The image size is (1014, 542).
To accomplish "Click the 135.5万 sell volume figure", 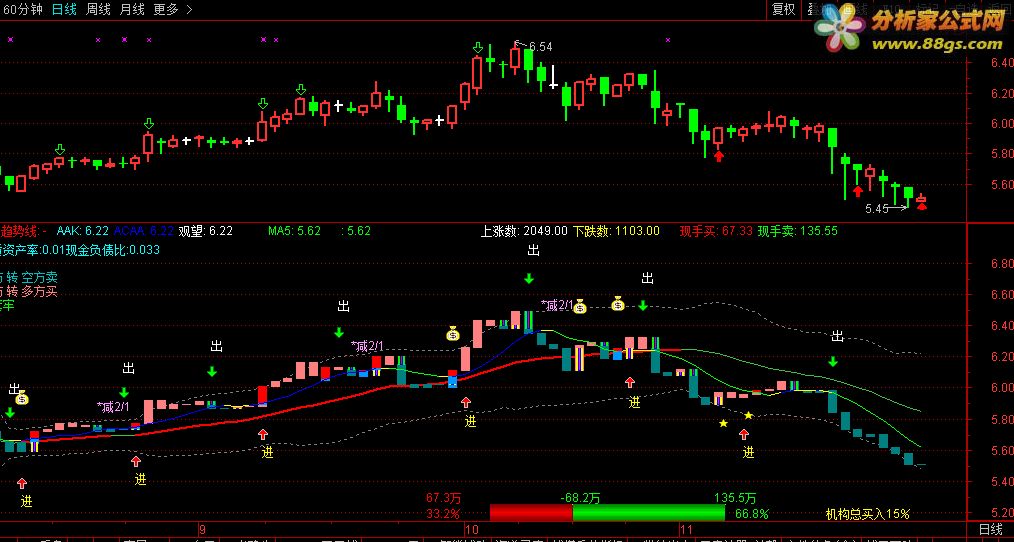I will (735, 498).
